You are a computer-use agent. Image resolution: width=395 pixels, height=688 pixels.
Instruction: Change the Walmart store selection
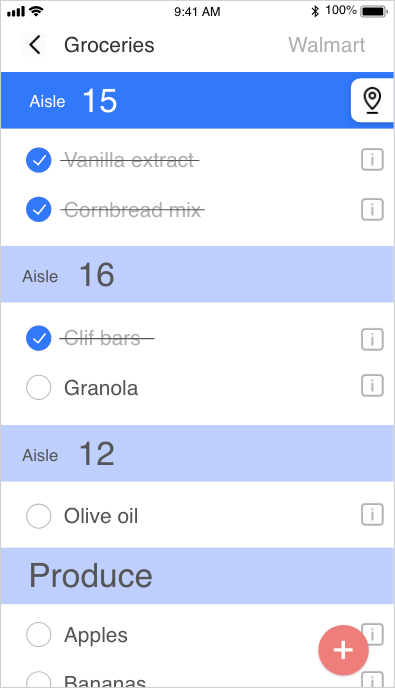tap(327, 45)
